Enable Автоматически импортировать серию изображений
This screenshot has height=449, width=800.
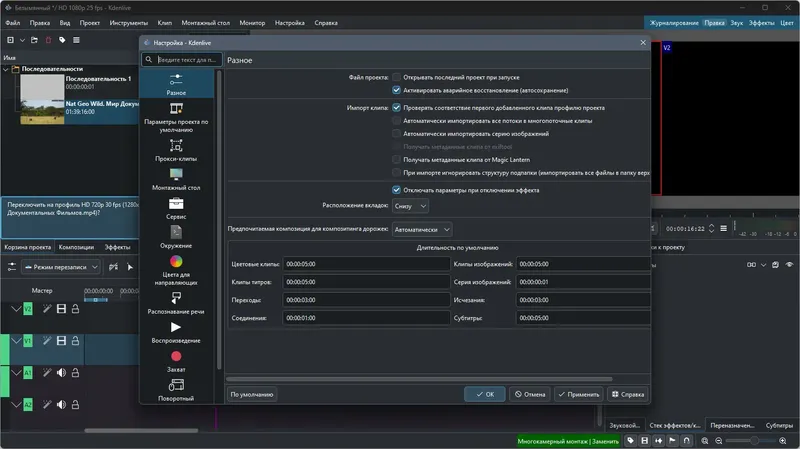click(396, 134)
